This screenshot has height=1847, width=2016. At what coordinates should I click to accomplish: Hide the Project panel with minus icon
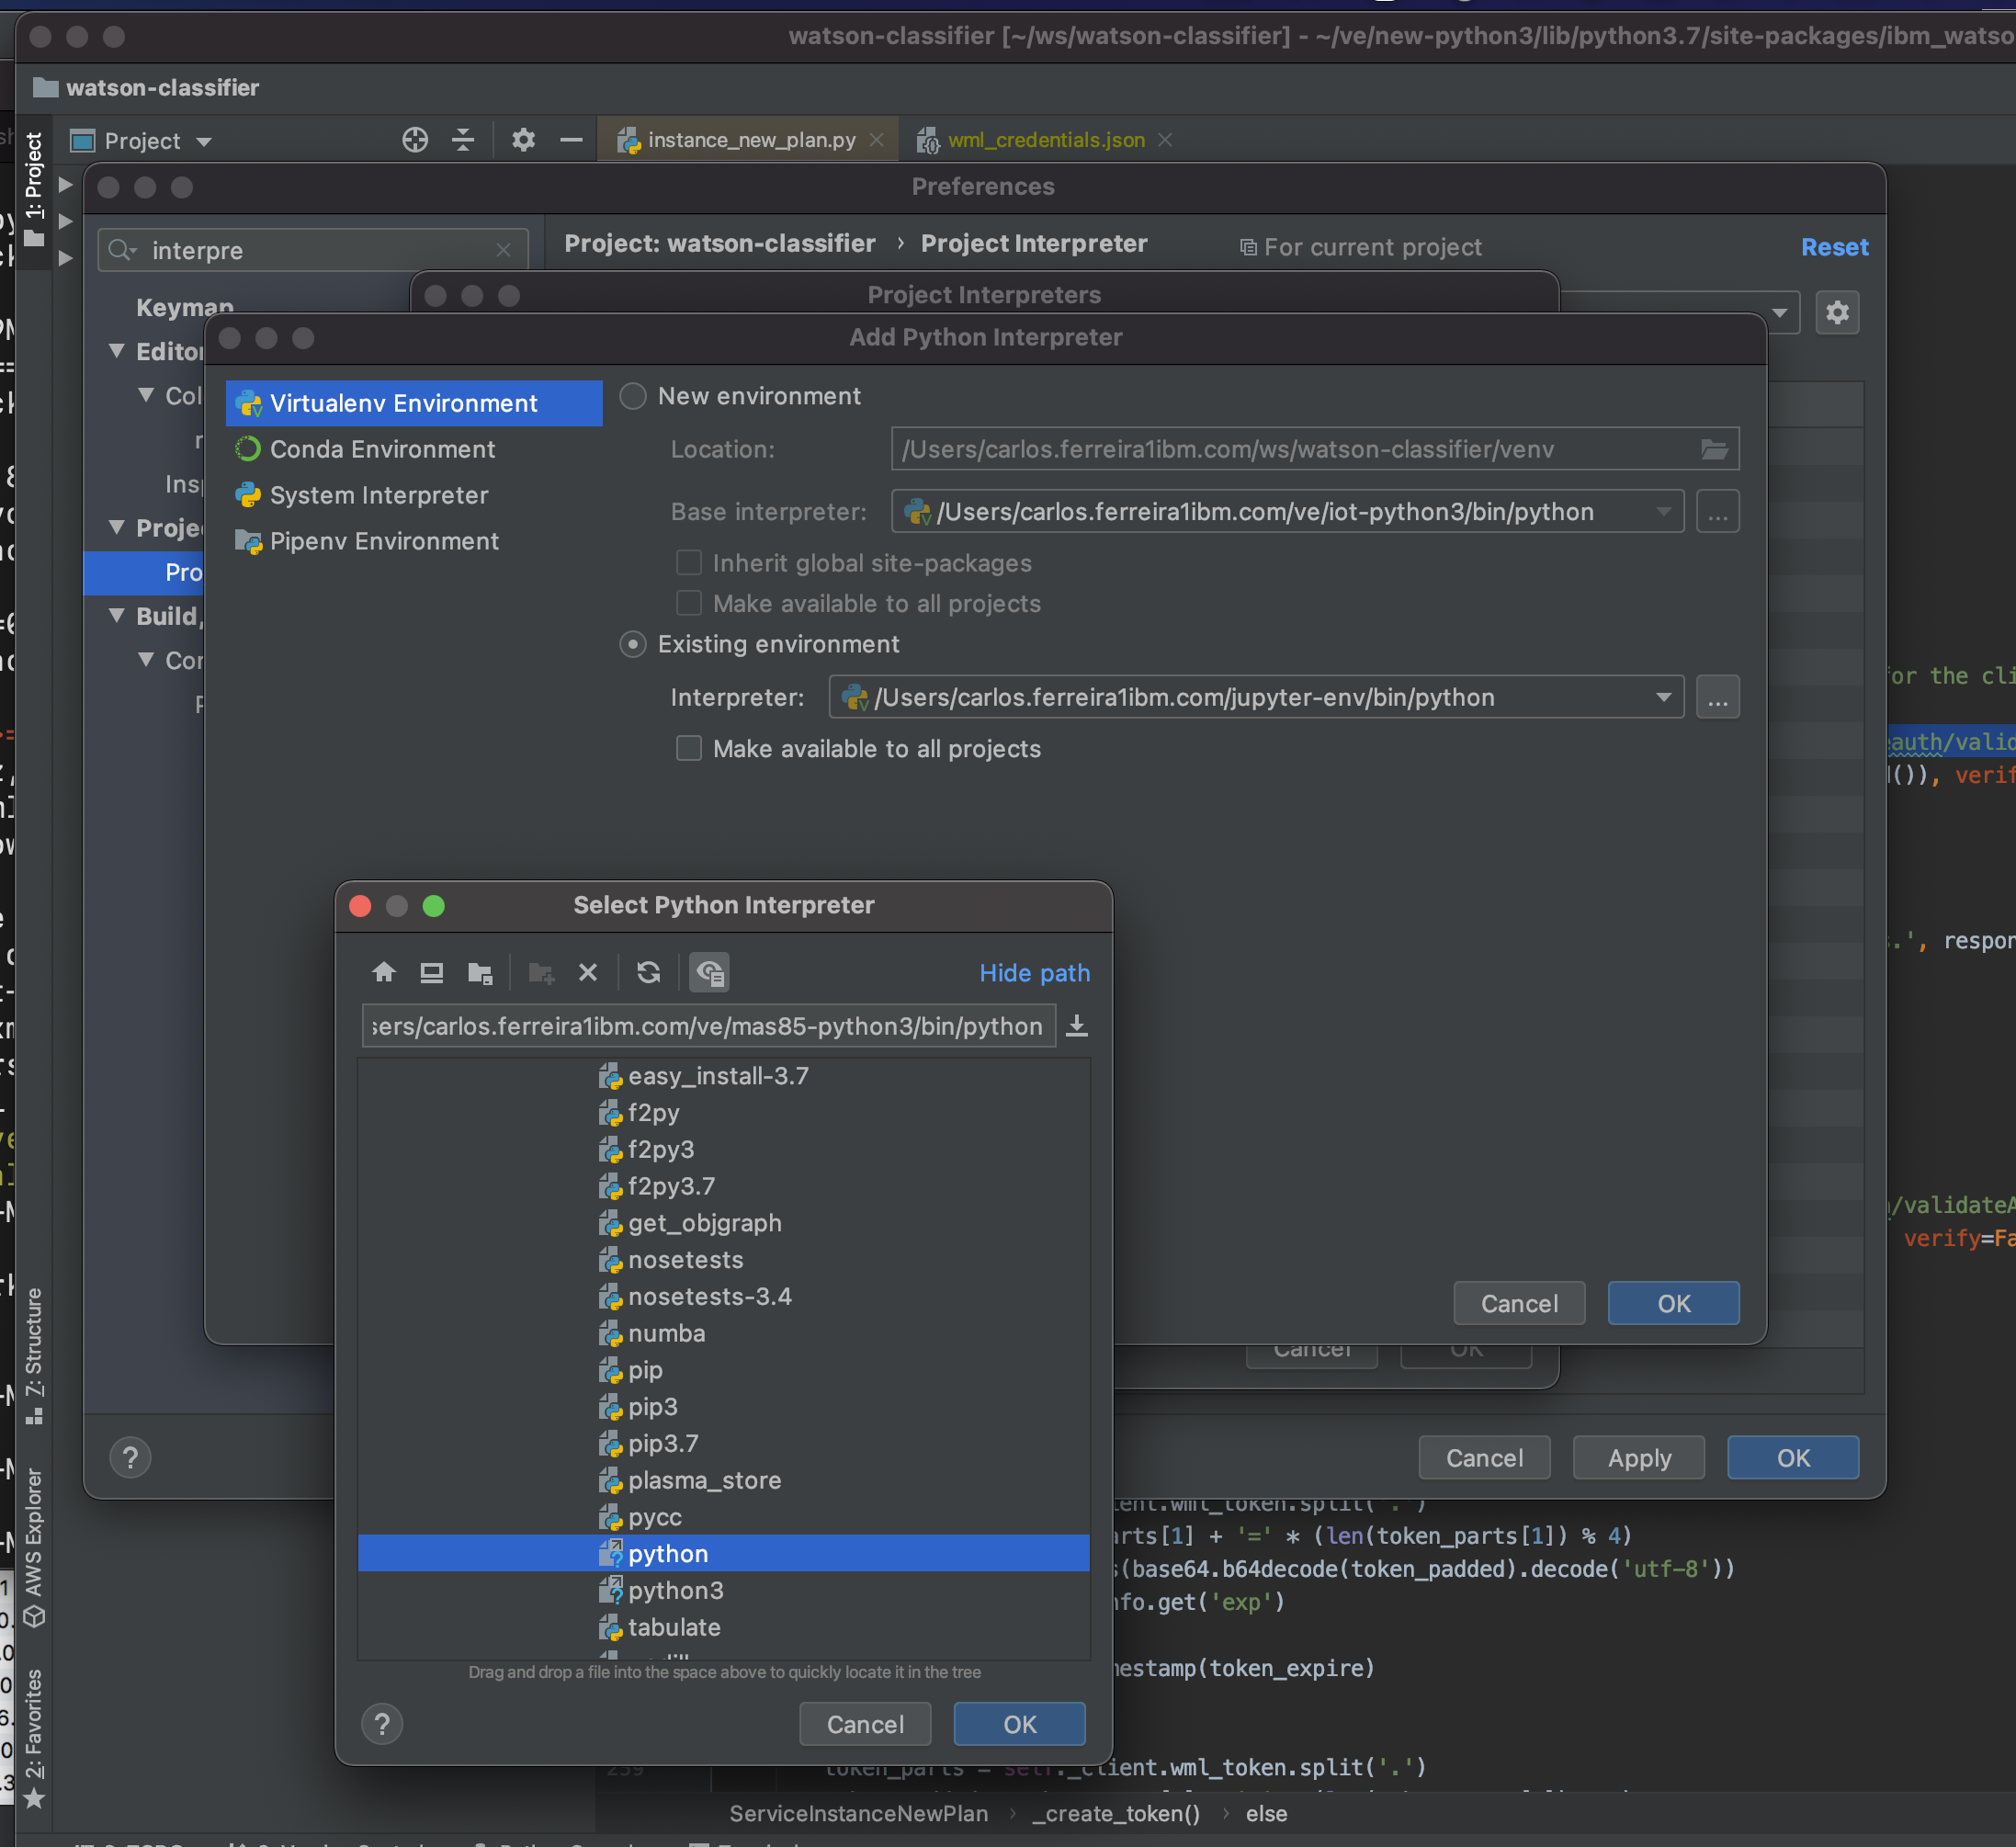coord(571,140)
